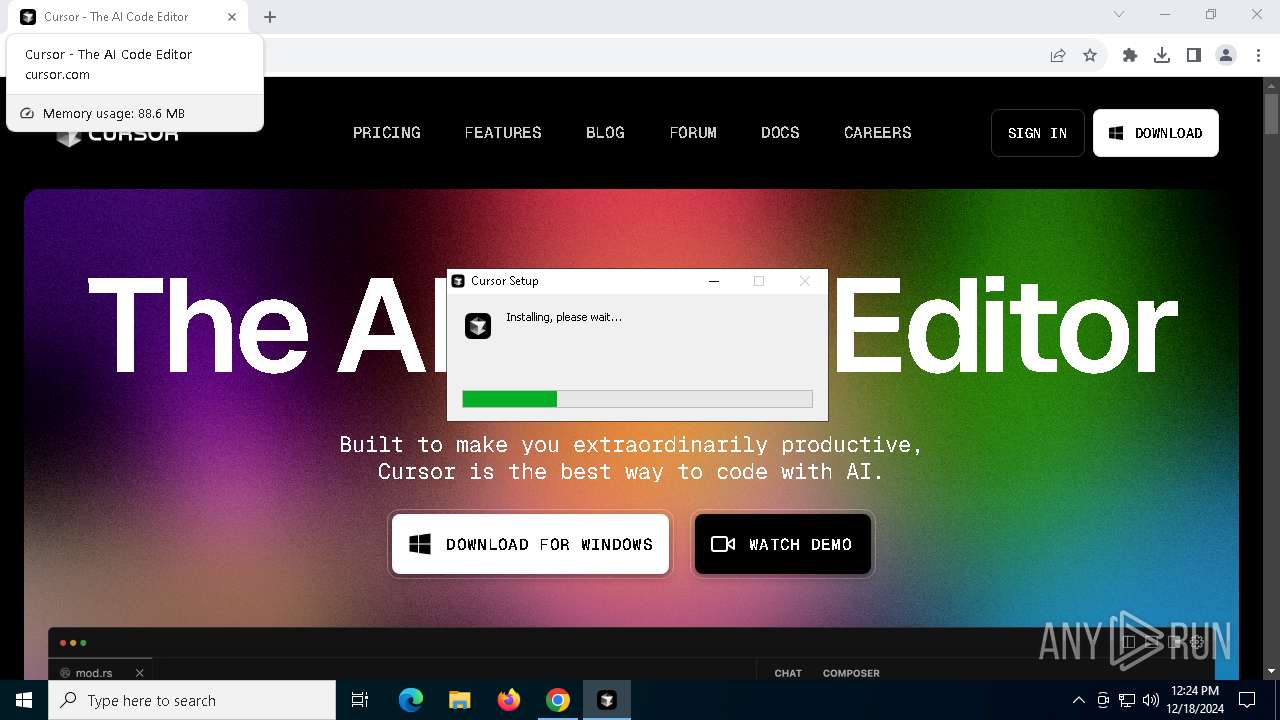Image resolution: width=1280 pixels, height=720 pixels.
Task: Switch to Cursor Setup taskbar icon
Action: (x=606, y=700)
